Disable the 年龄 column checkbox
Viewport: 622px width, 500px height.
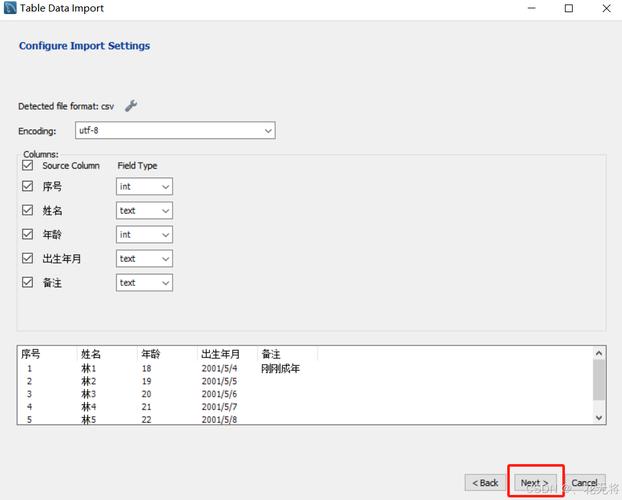tap(27, 234)
